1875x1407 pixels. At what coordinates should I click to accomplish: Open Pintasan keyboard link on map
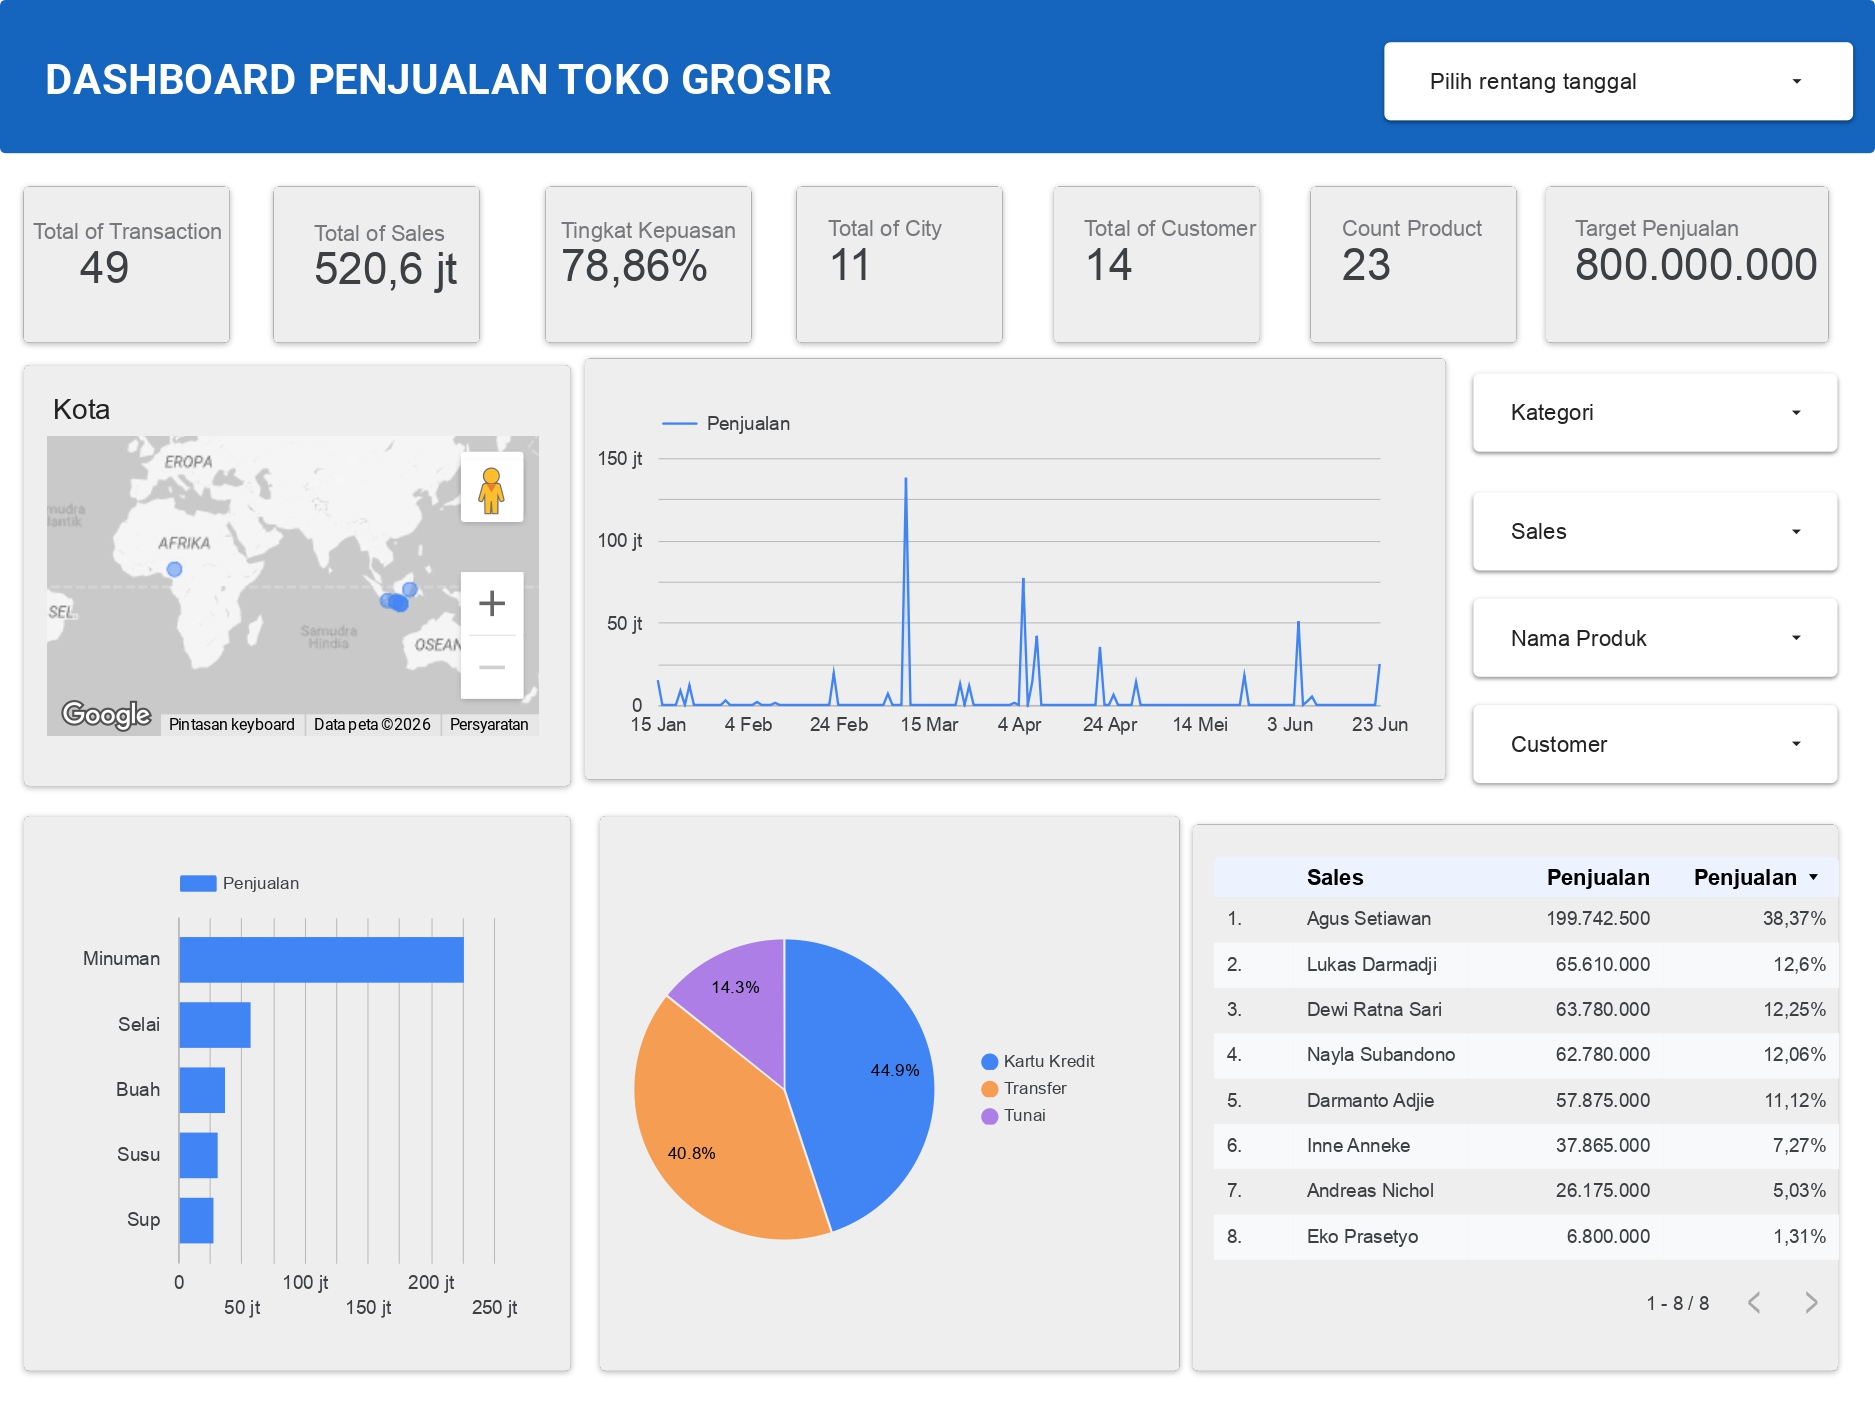point(231,724)
